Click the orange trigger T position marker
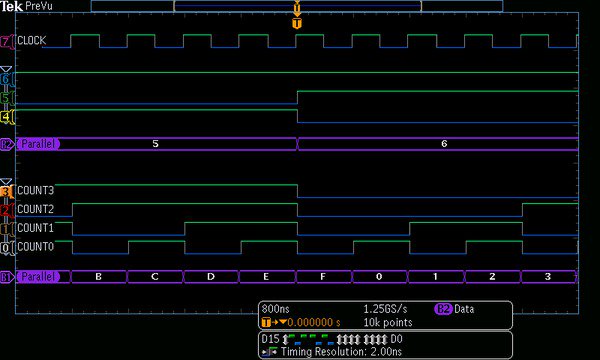Viewport: 600px width, 360px height. click(x=297, y=23)
